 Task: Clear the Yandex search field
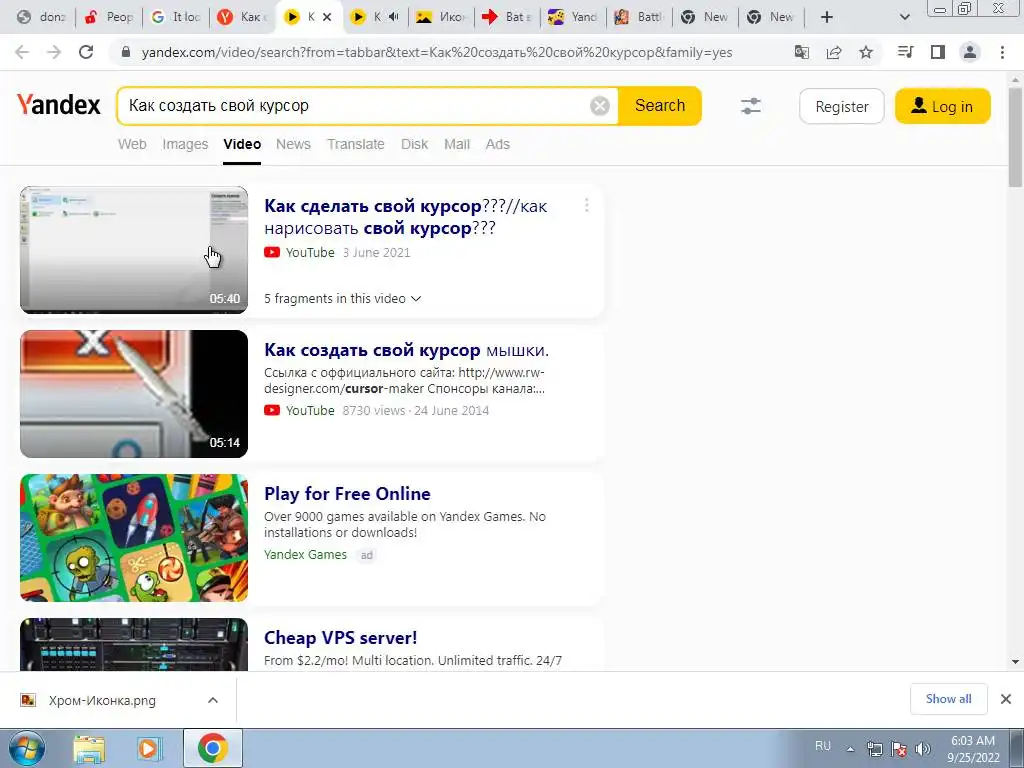click(x=600, y=106)
